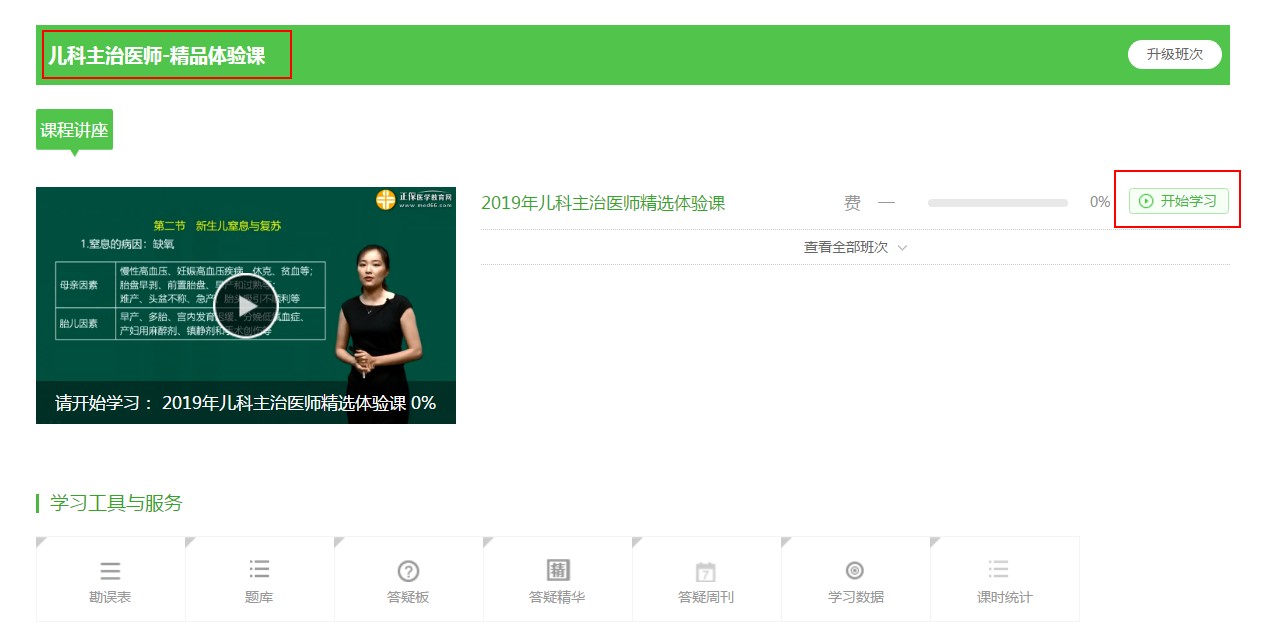Click the 答疑板 question mark icon
Screen dimensions: 1274x644
click(408, 572)
